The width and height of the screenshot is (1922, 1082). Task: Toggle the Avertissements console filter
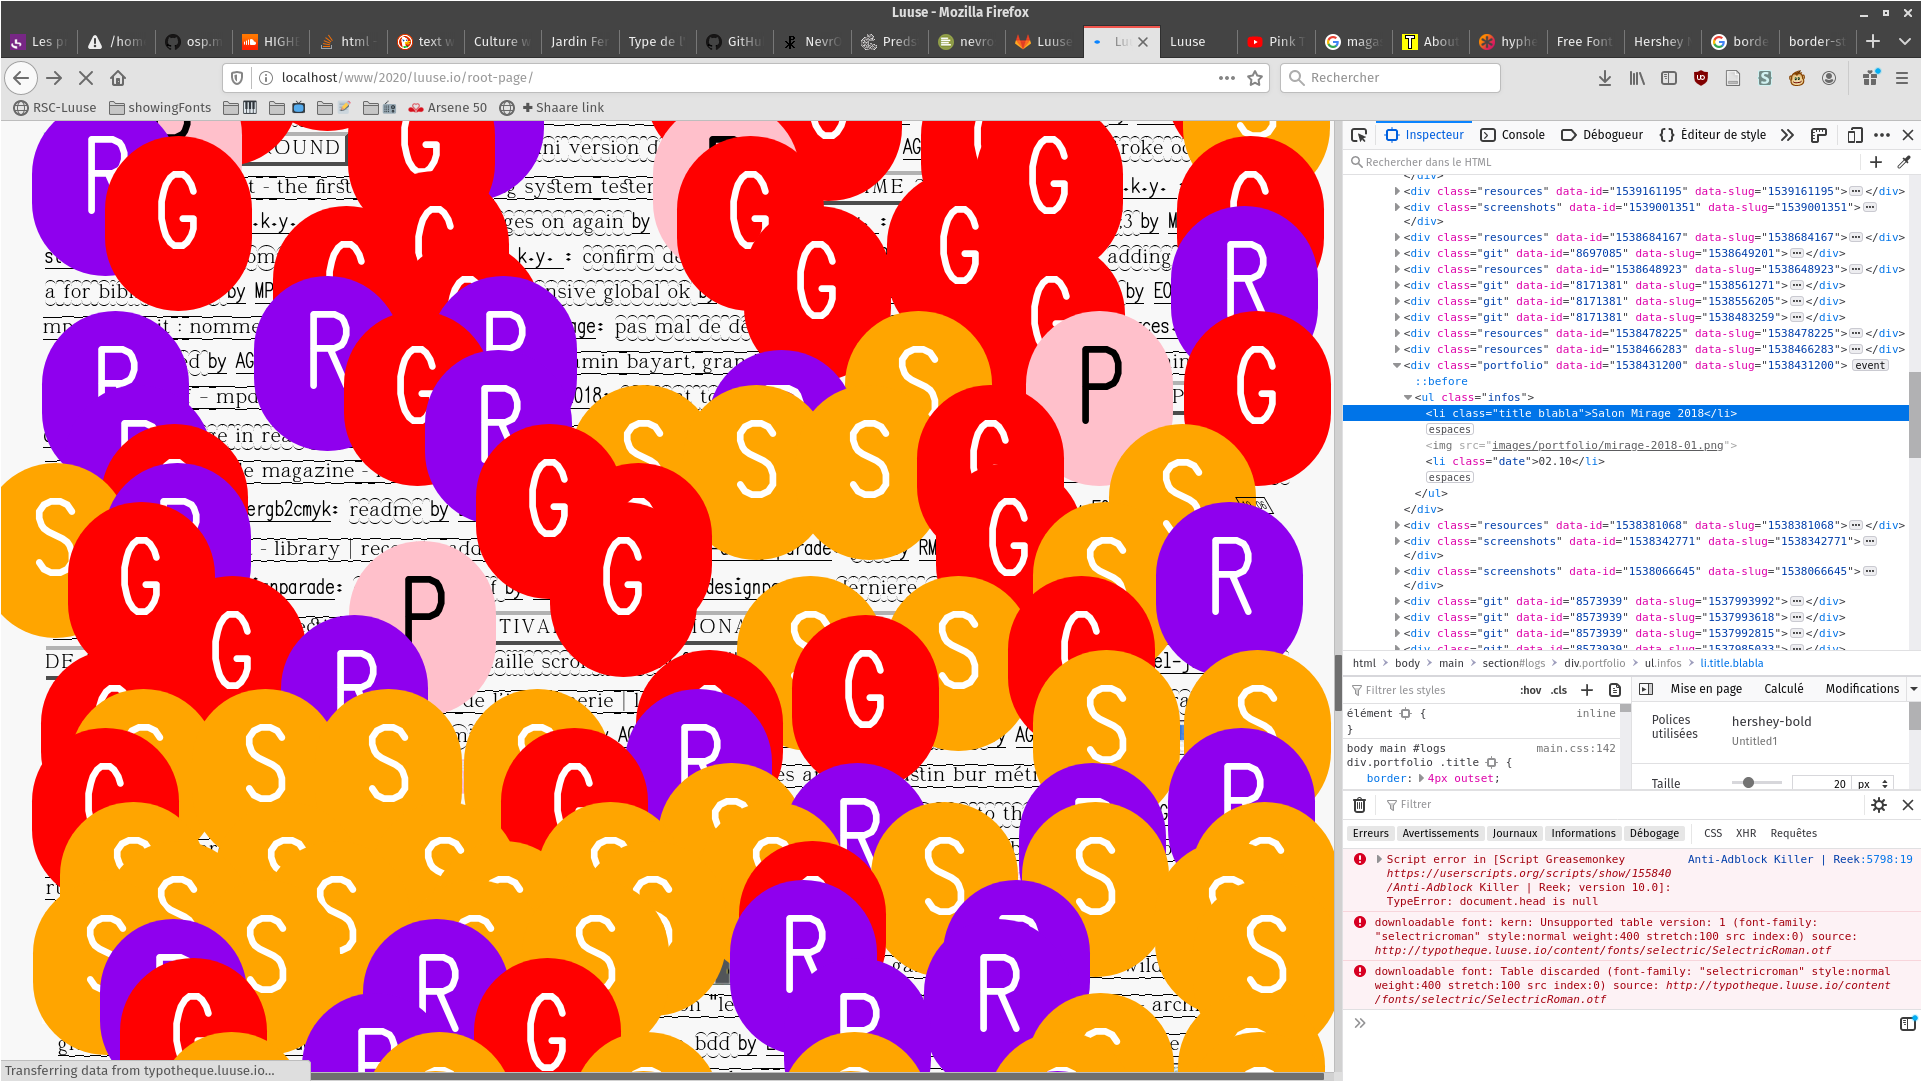coord(1439,833)
